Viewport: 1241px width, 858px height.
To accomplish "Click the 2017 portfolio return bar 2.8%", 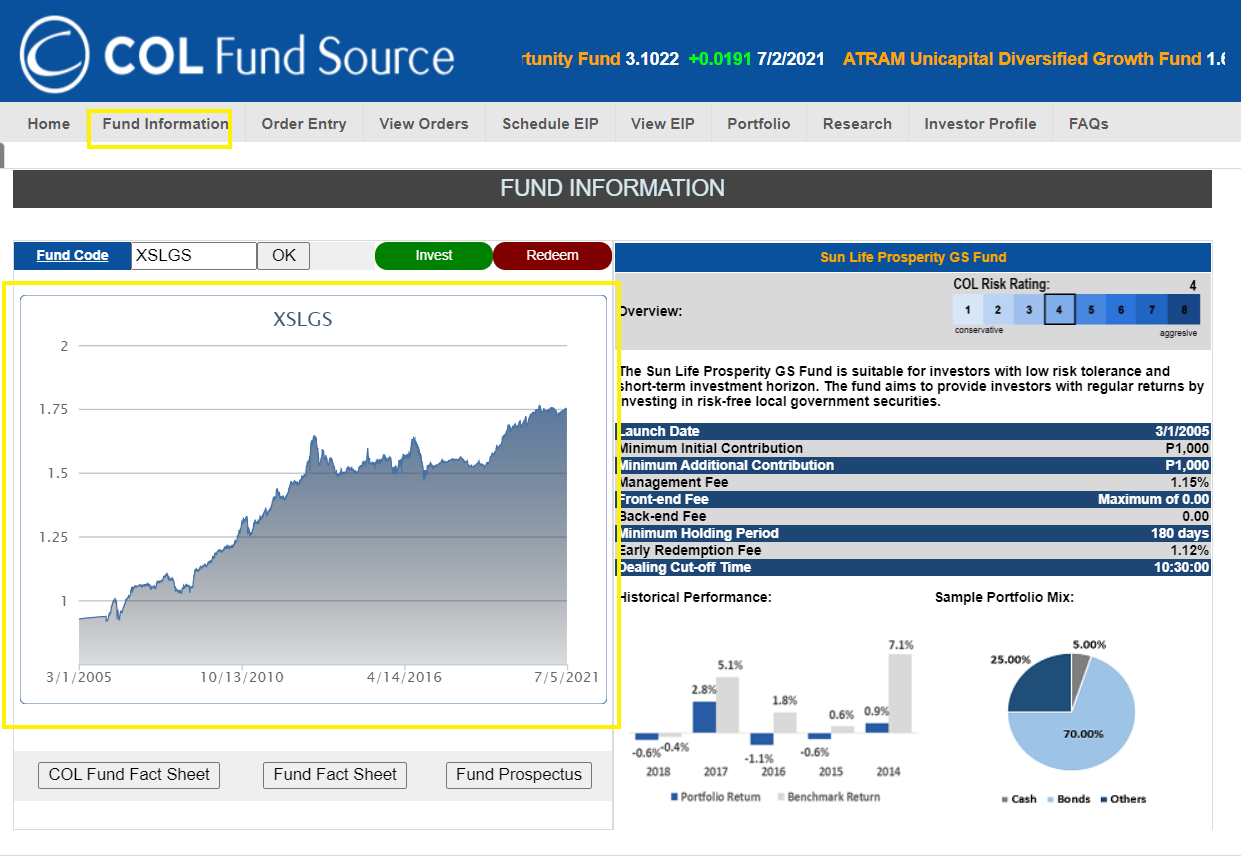I will [704, 716].
